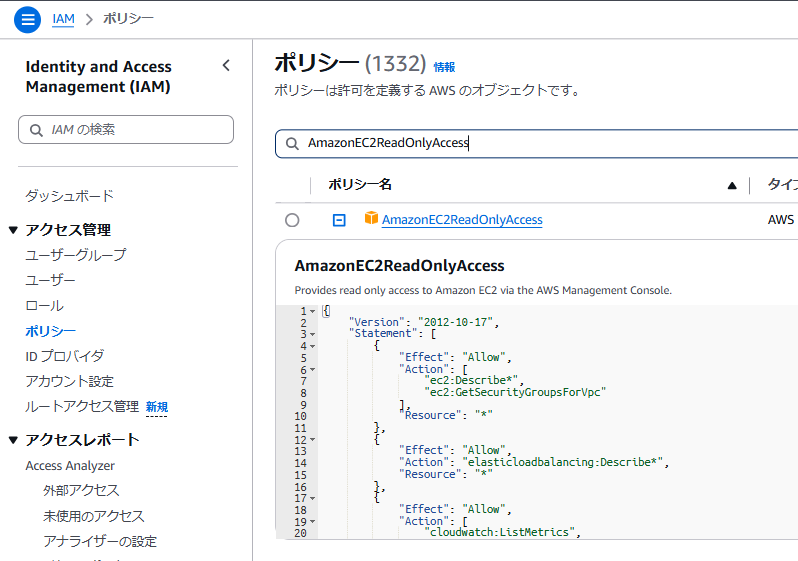Fold the Statement array at line 3
Screen dimensions: 798x561
coord(312,334)
